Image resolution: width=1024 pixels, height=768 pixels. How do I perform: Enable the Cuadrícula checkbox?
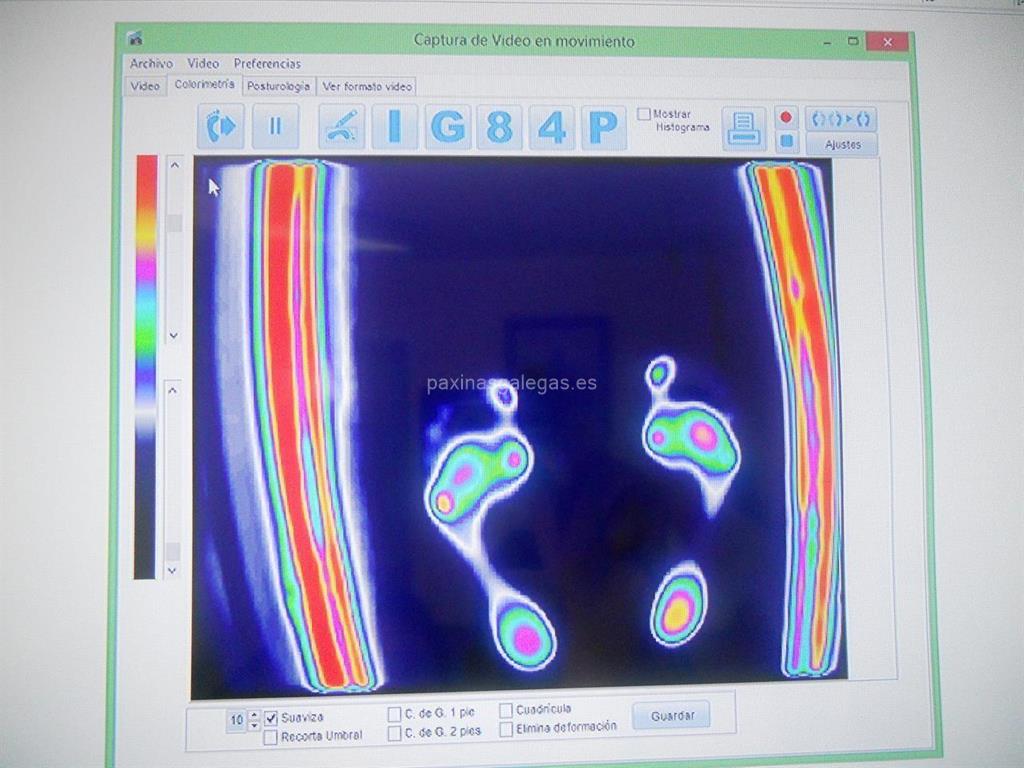(506, 710)
